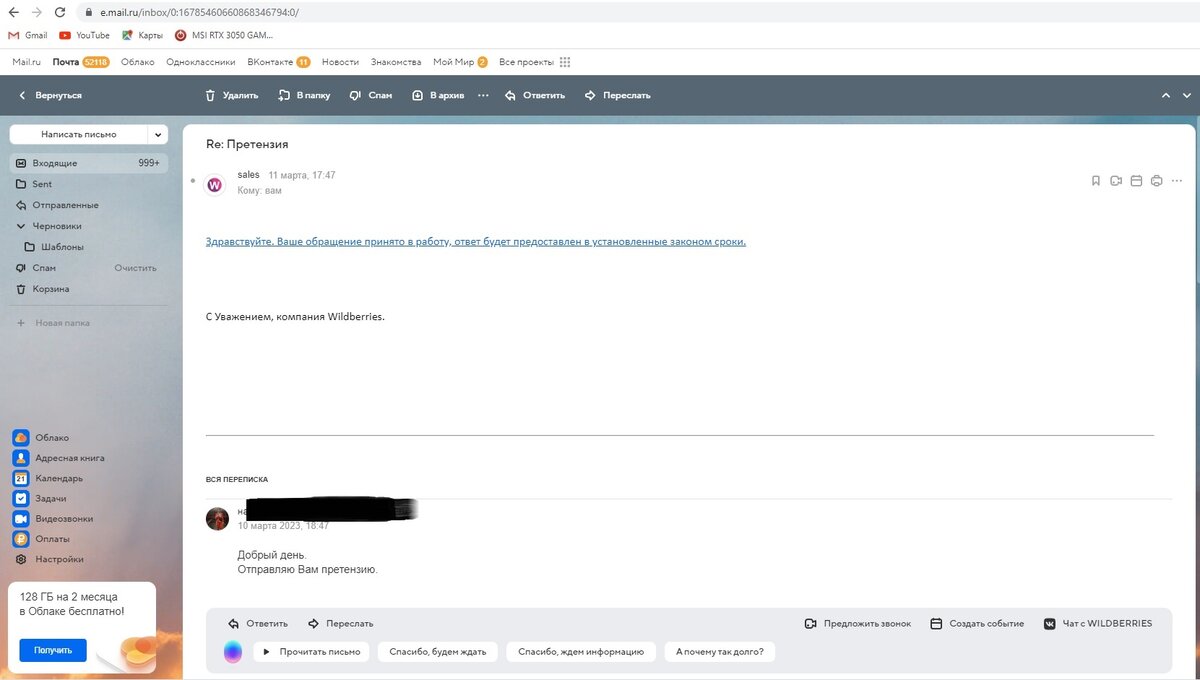Open the Gmail bookmark
Viewport: 1200px width, 680px height.
[28, 35]
